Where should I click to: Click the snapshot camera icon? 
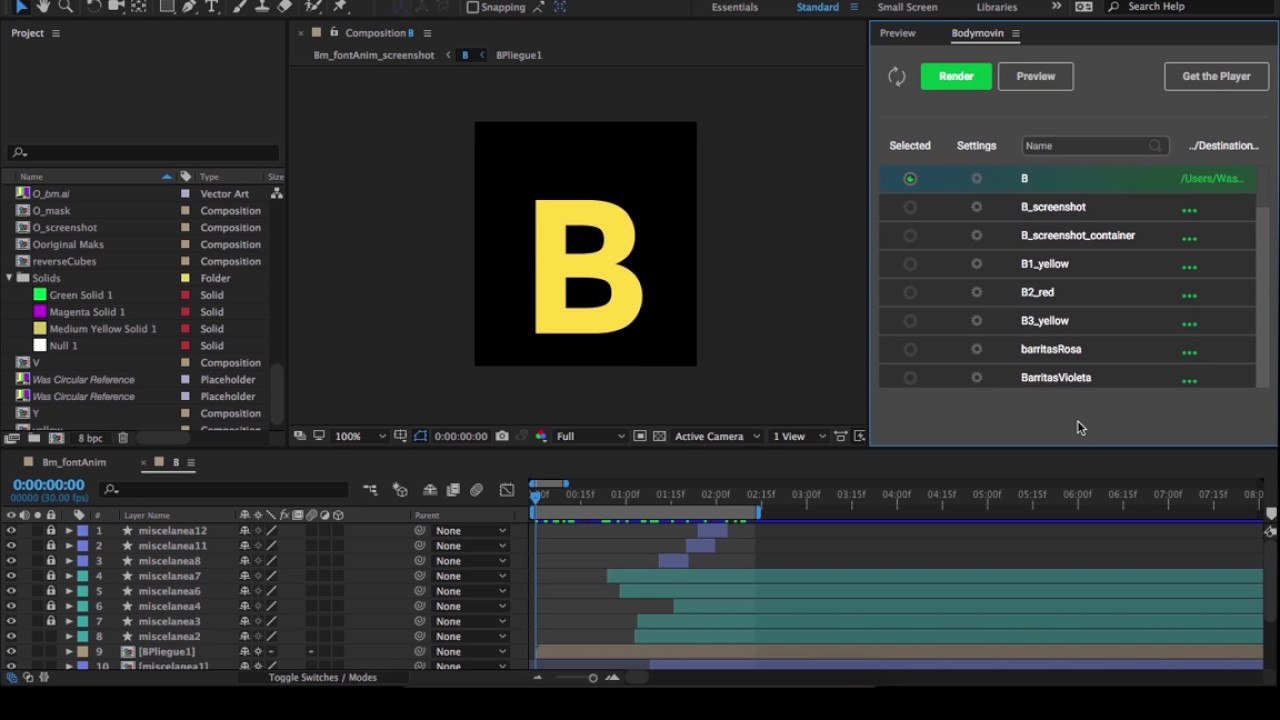click(502, 436)
